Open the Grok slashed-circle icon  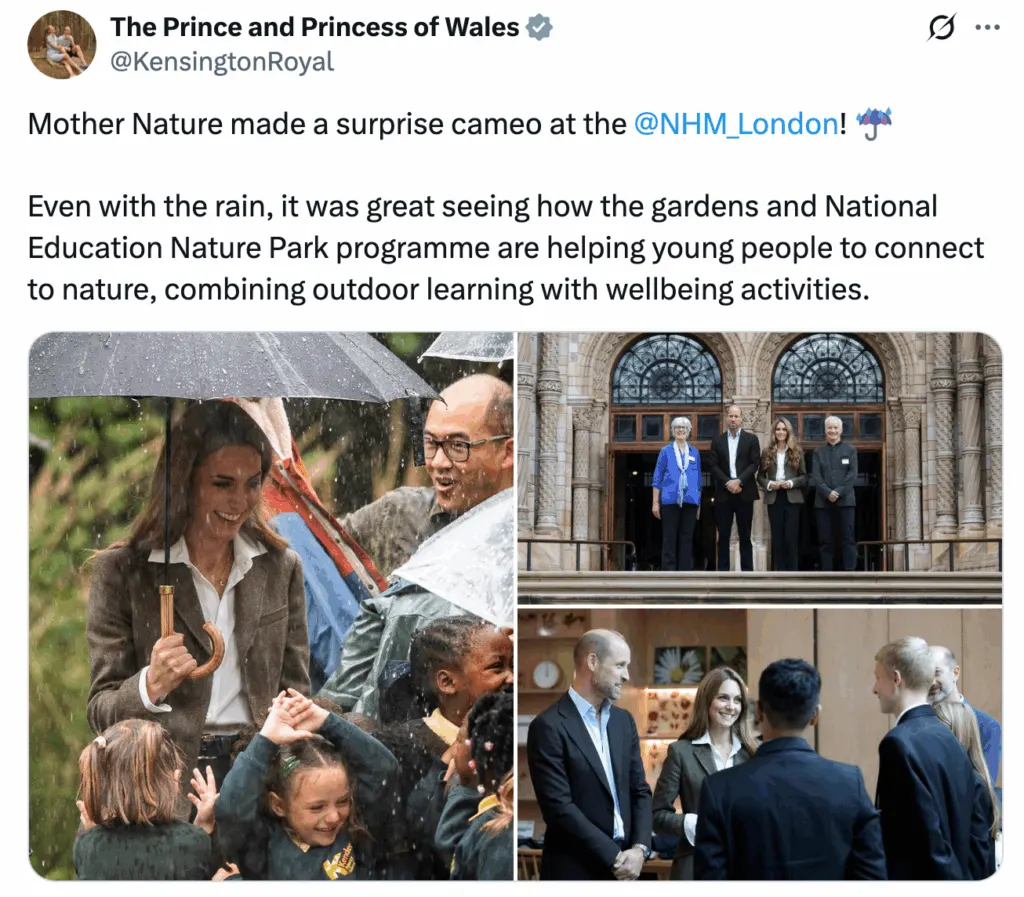point(941,27)
